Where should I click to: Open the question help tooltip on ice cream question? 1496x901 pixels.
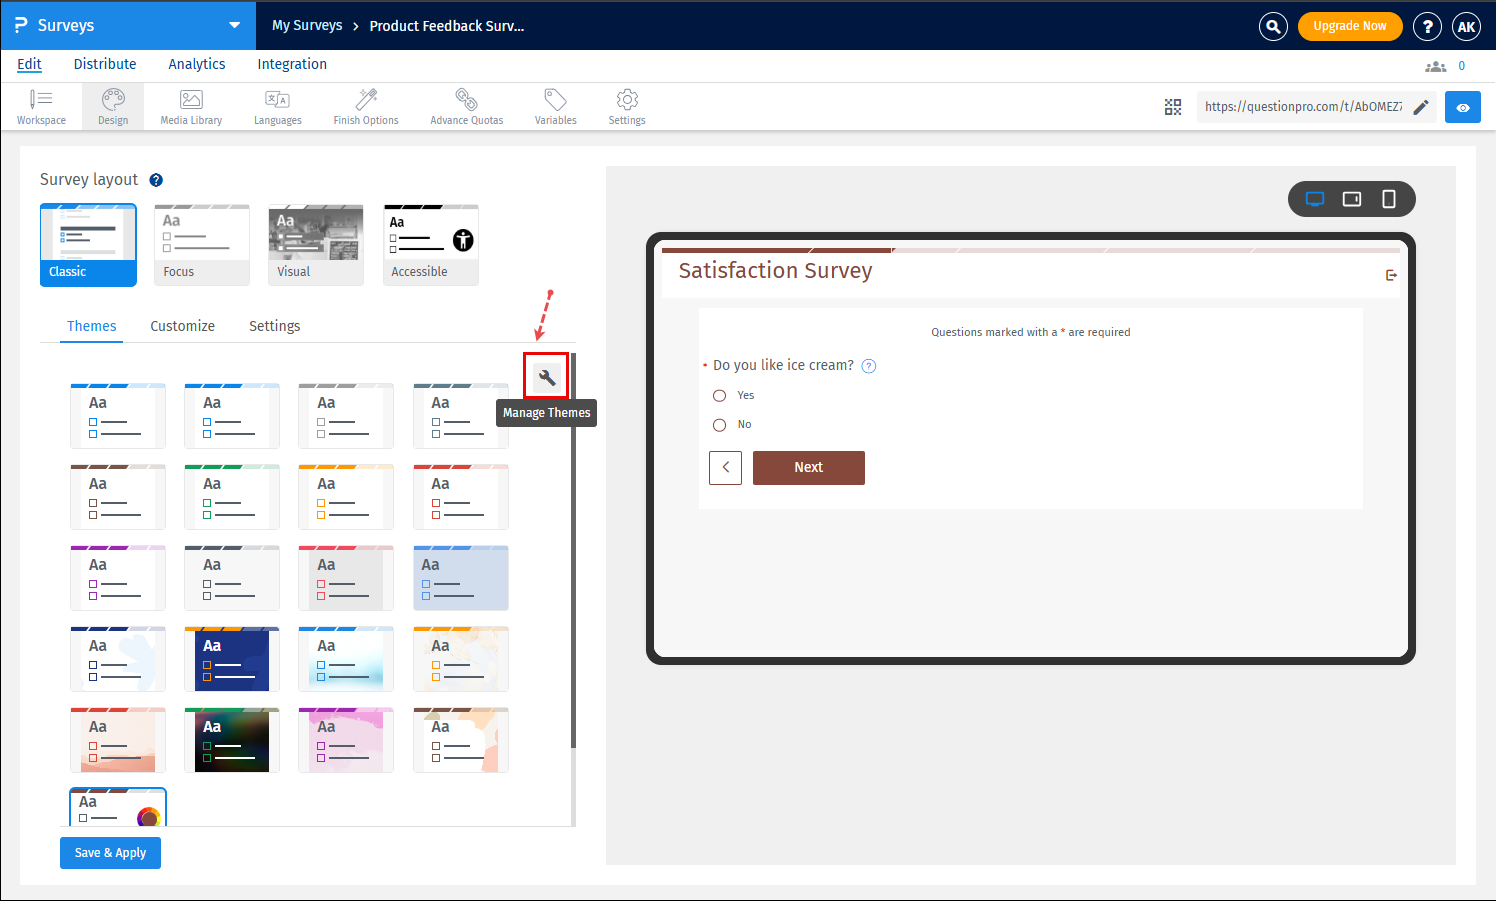tap(868, 365)
